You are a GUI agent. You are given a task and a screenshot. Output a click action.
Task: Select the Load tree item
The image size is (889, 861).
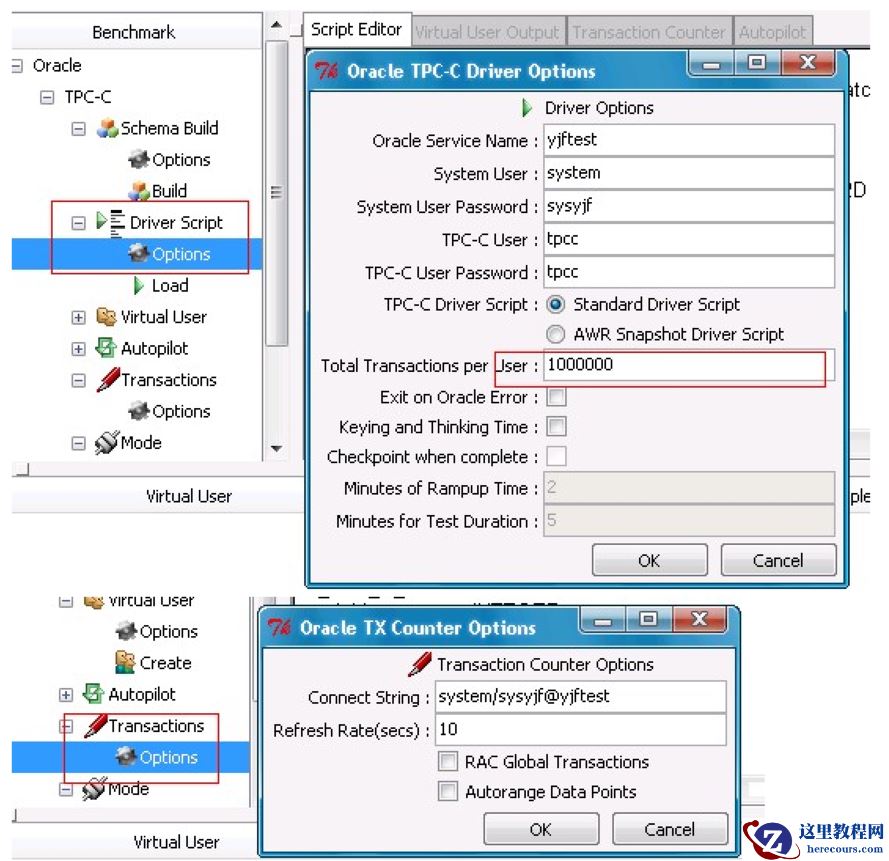pyautogui.click(x=170, y=285)
